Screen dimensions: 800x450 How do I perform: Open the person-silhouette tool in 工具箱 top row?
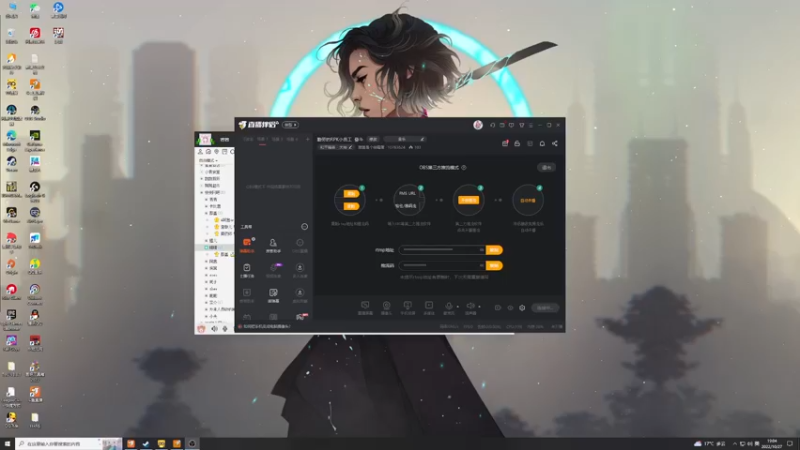(x=273, y=244)
